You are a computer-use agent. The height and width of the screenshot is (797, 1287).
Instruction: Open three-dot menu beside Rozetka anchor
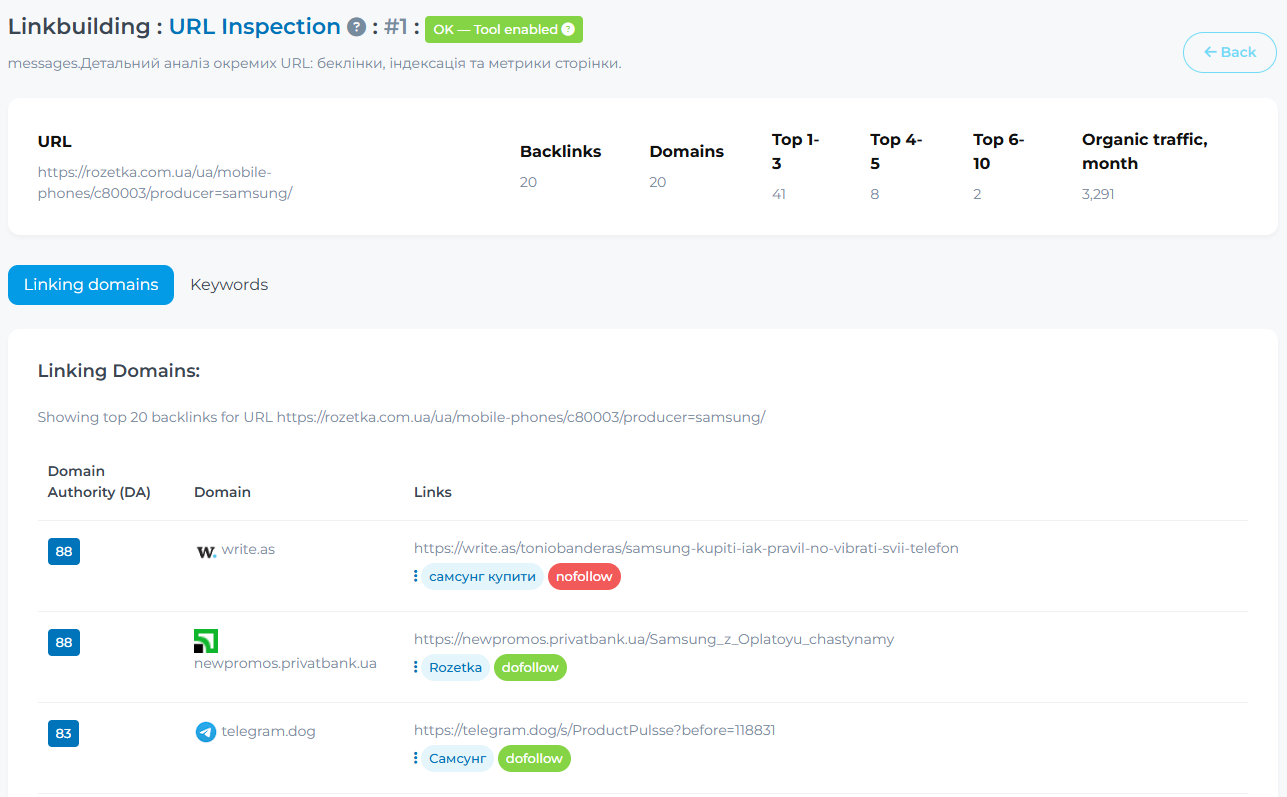pos(415,667)
